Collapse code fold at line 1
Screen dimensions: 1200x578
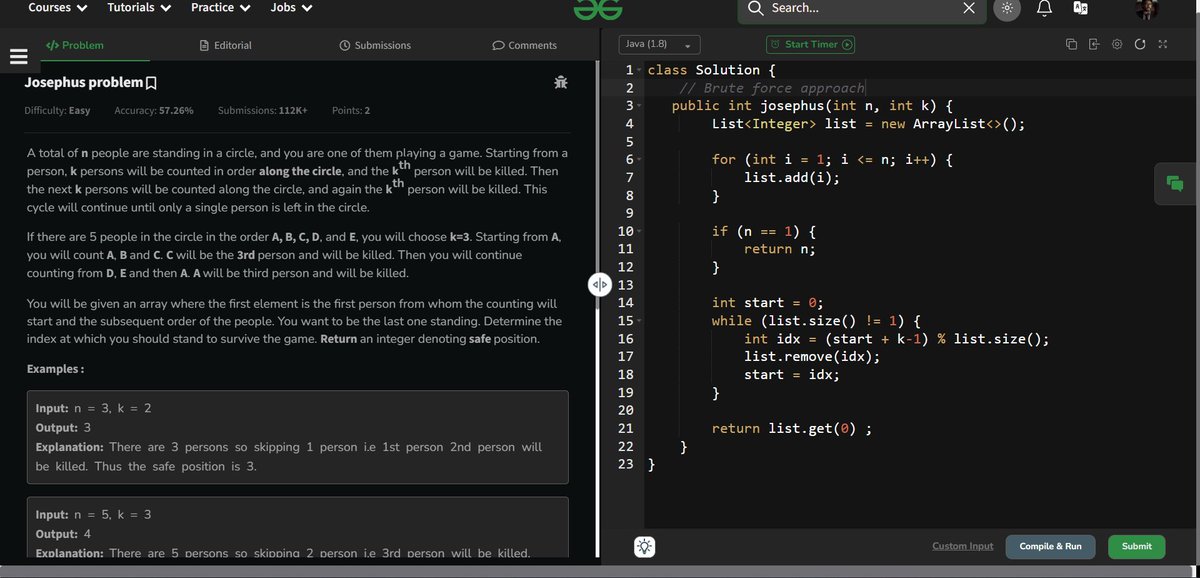[x=640, y=71]
